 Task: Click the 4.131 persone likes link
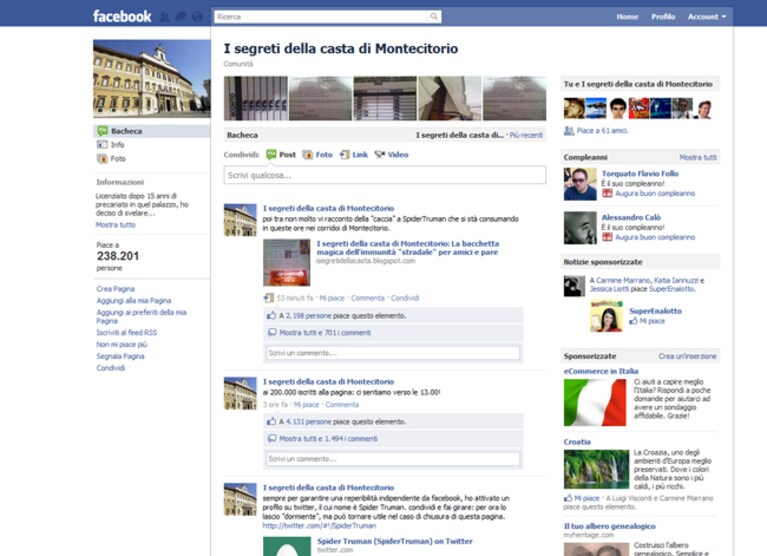click(308, 422)
